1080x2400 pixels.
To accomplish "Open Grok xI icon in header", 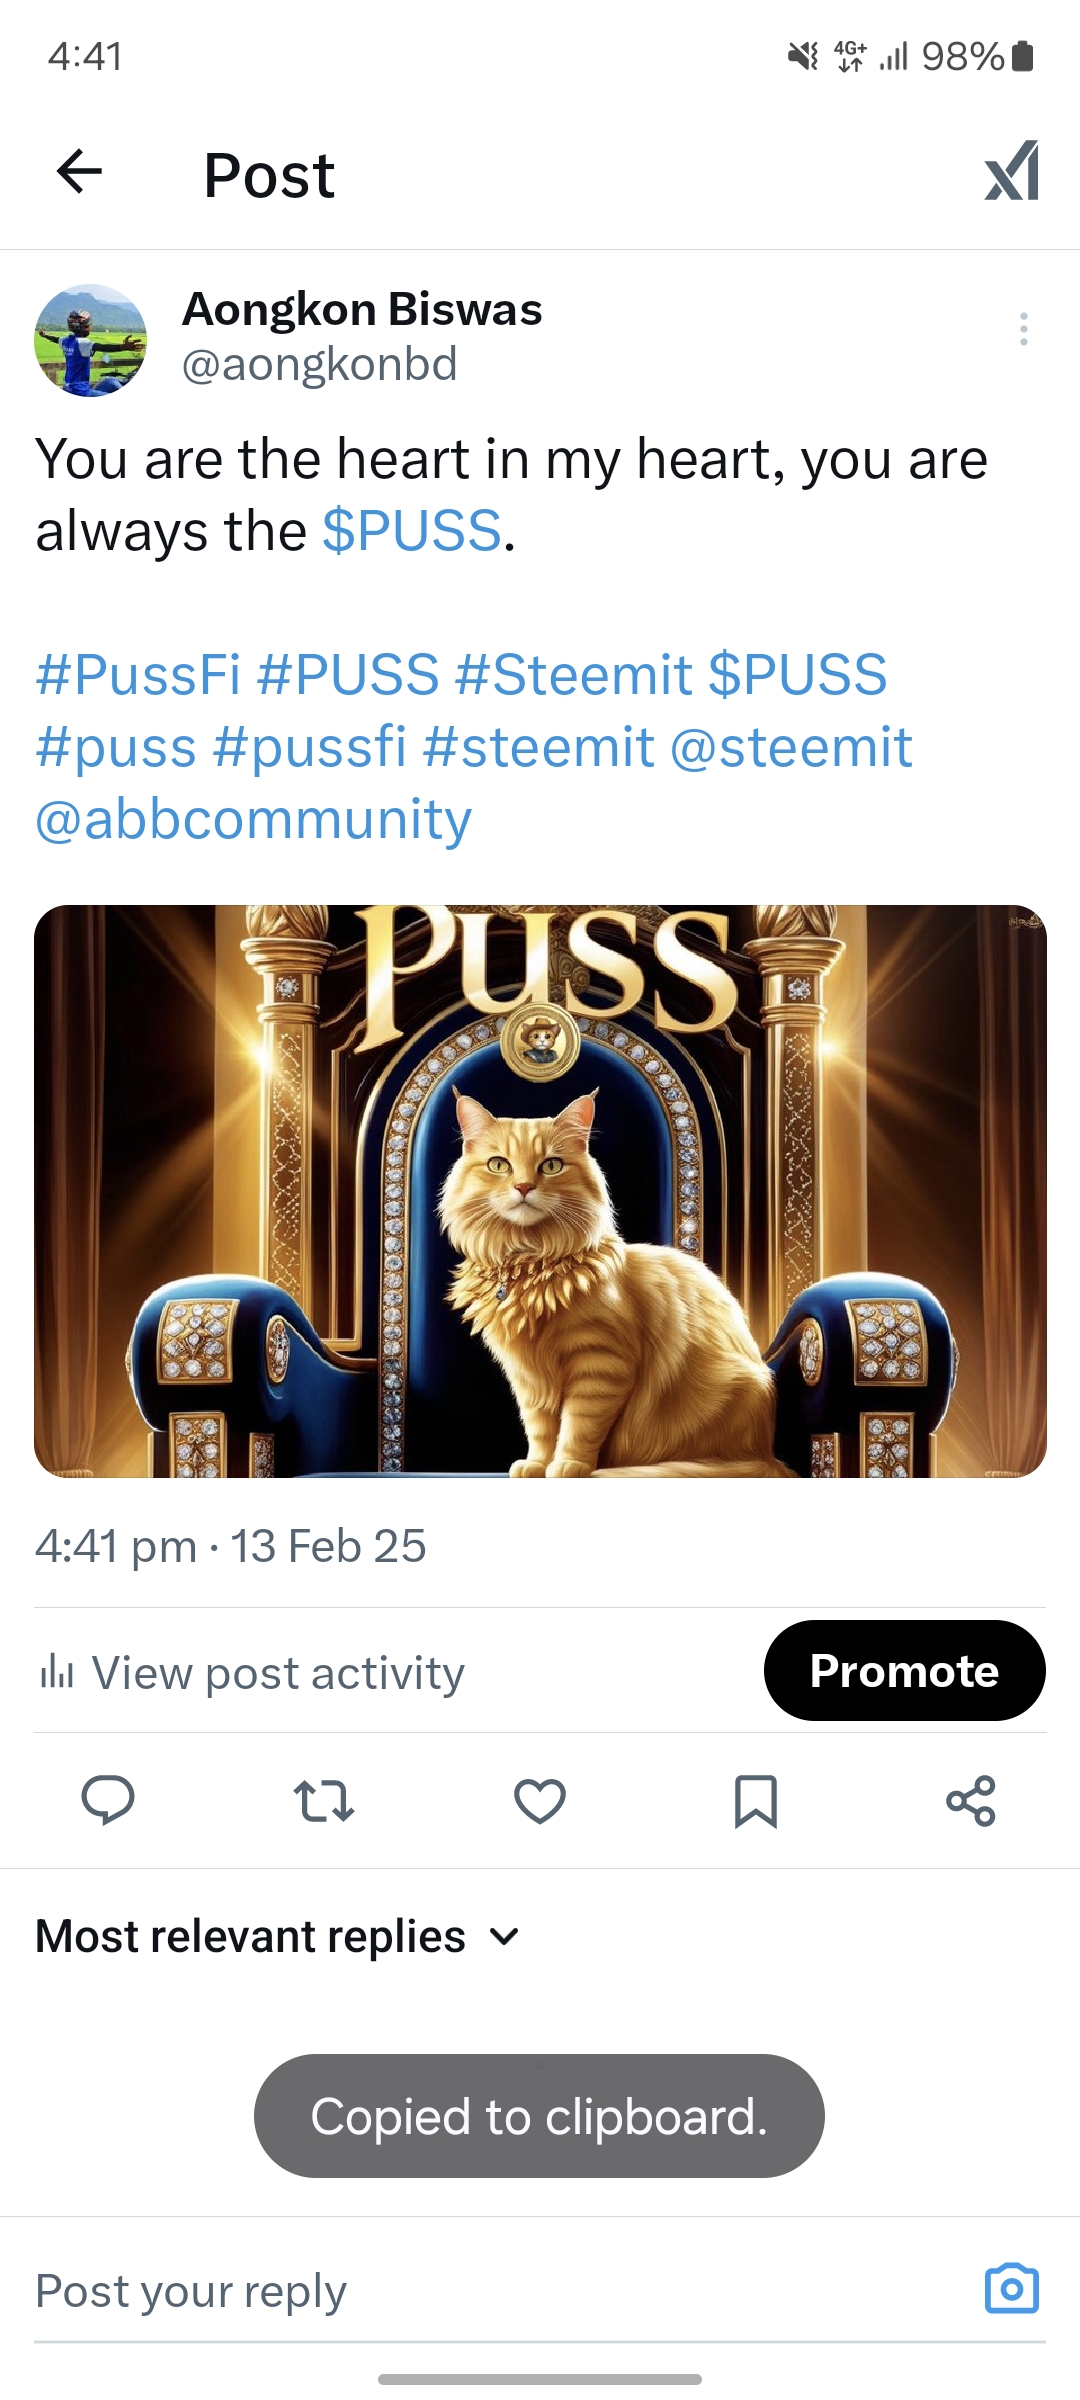I will pos(1011,172).
